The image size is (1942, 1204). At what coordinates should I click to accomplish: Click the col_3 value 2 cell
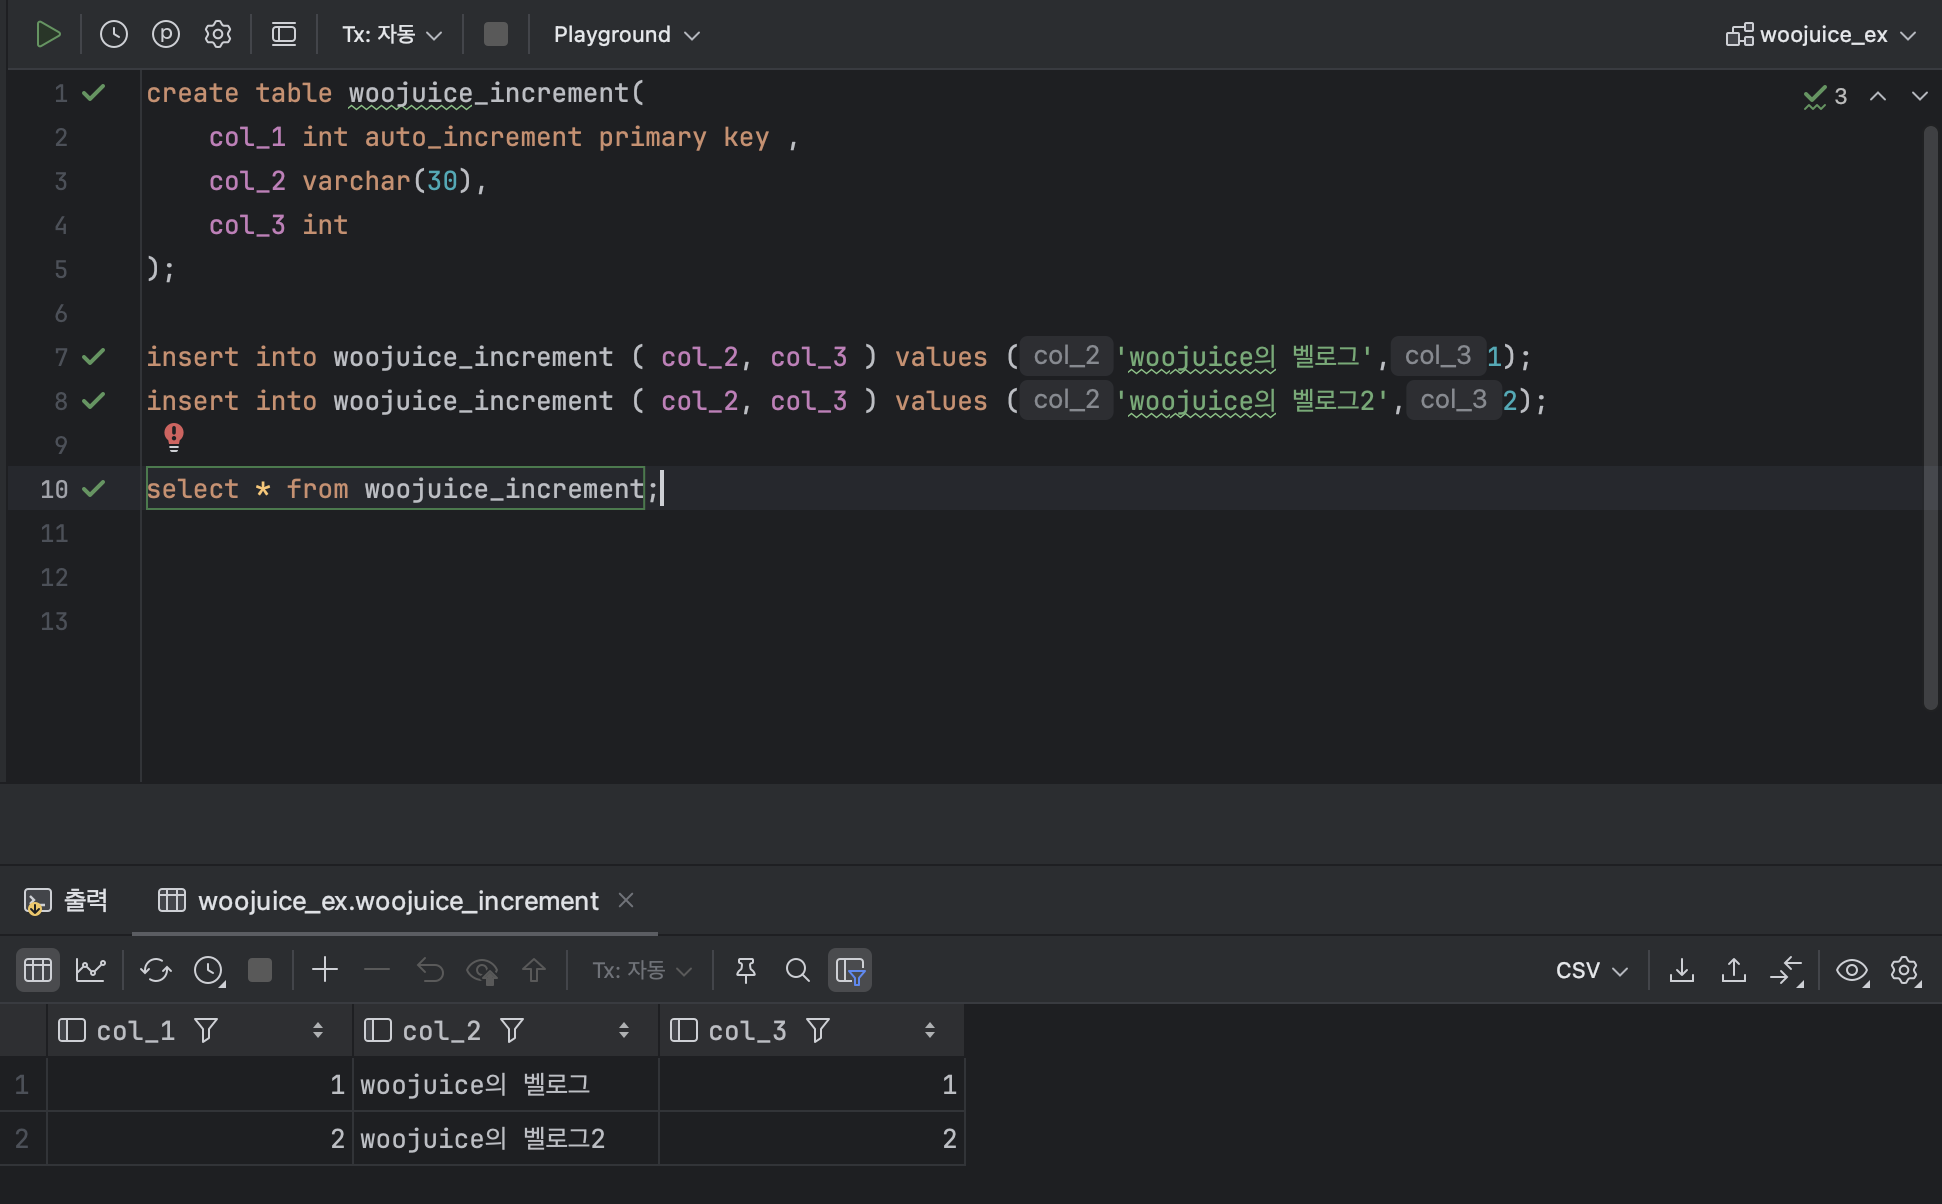click(812, 1139)
